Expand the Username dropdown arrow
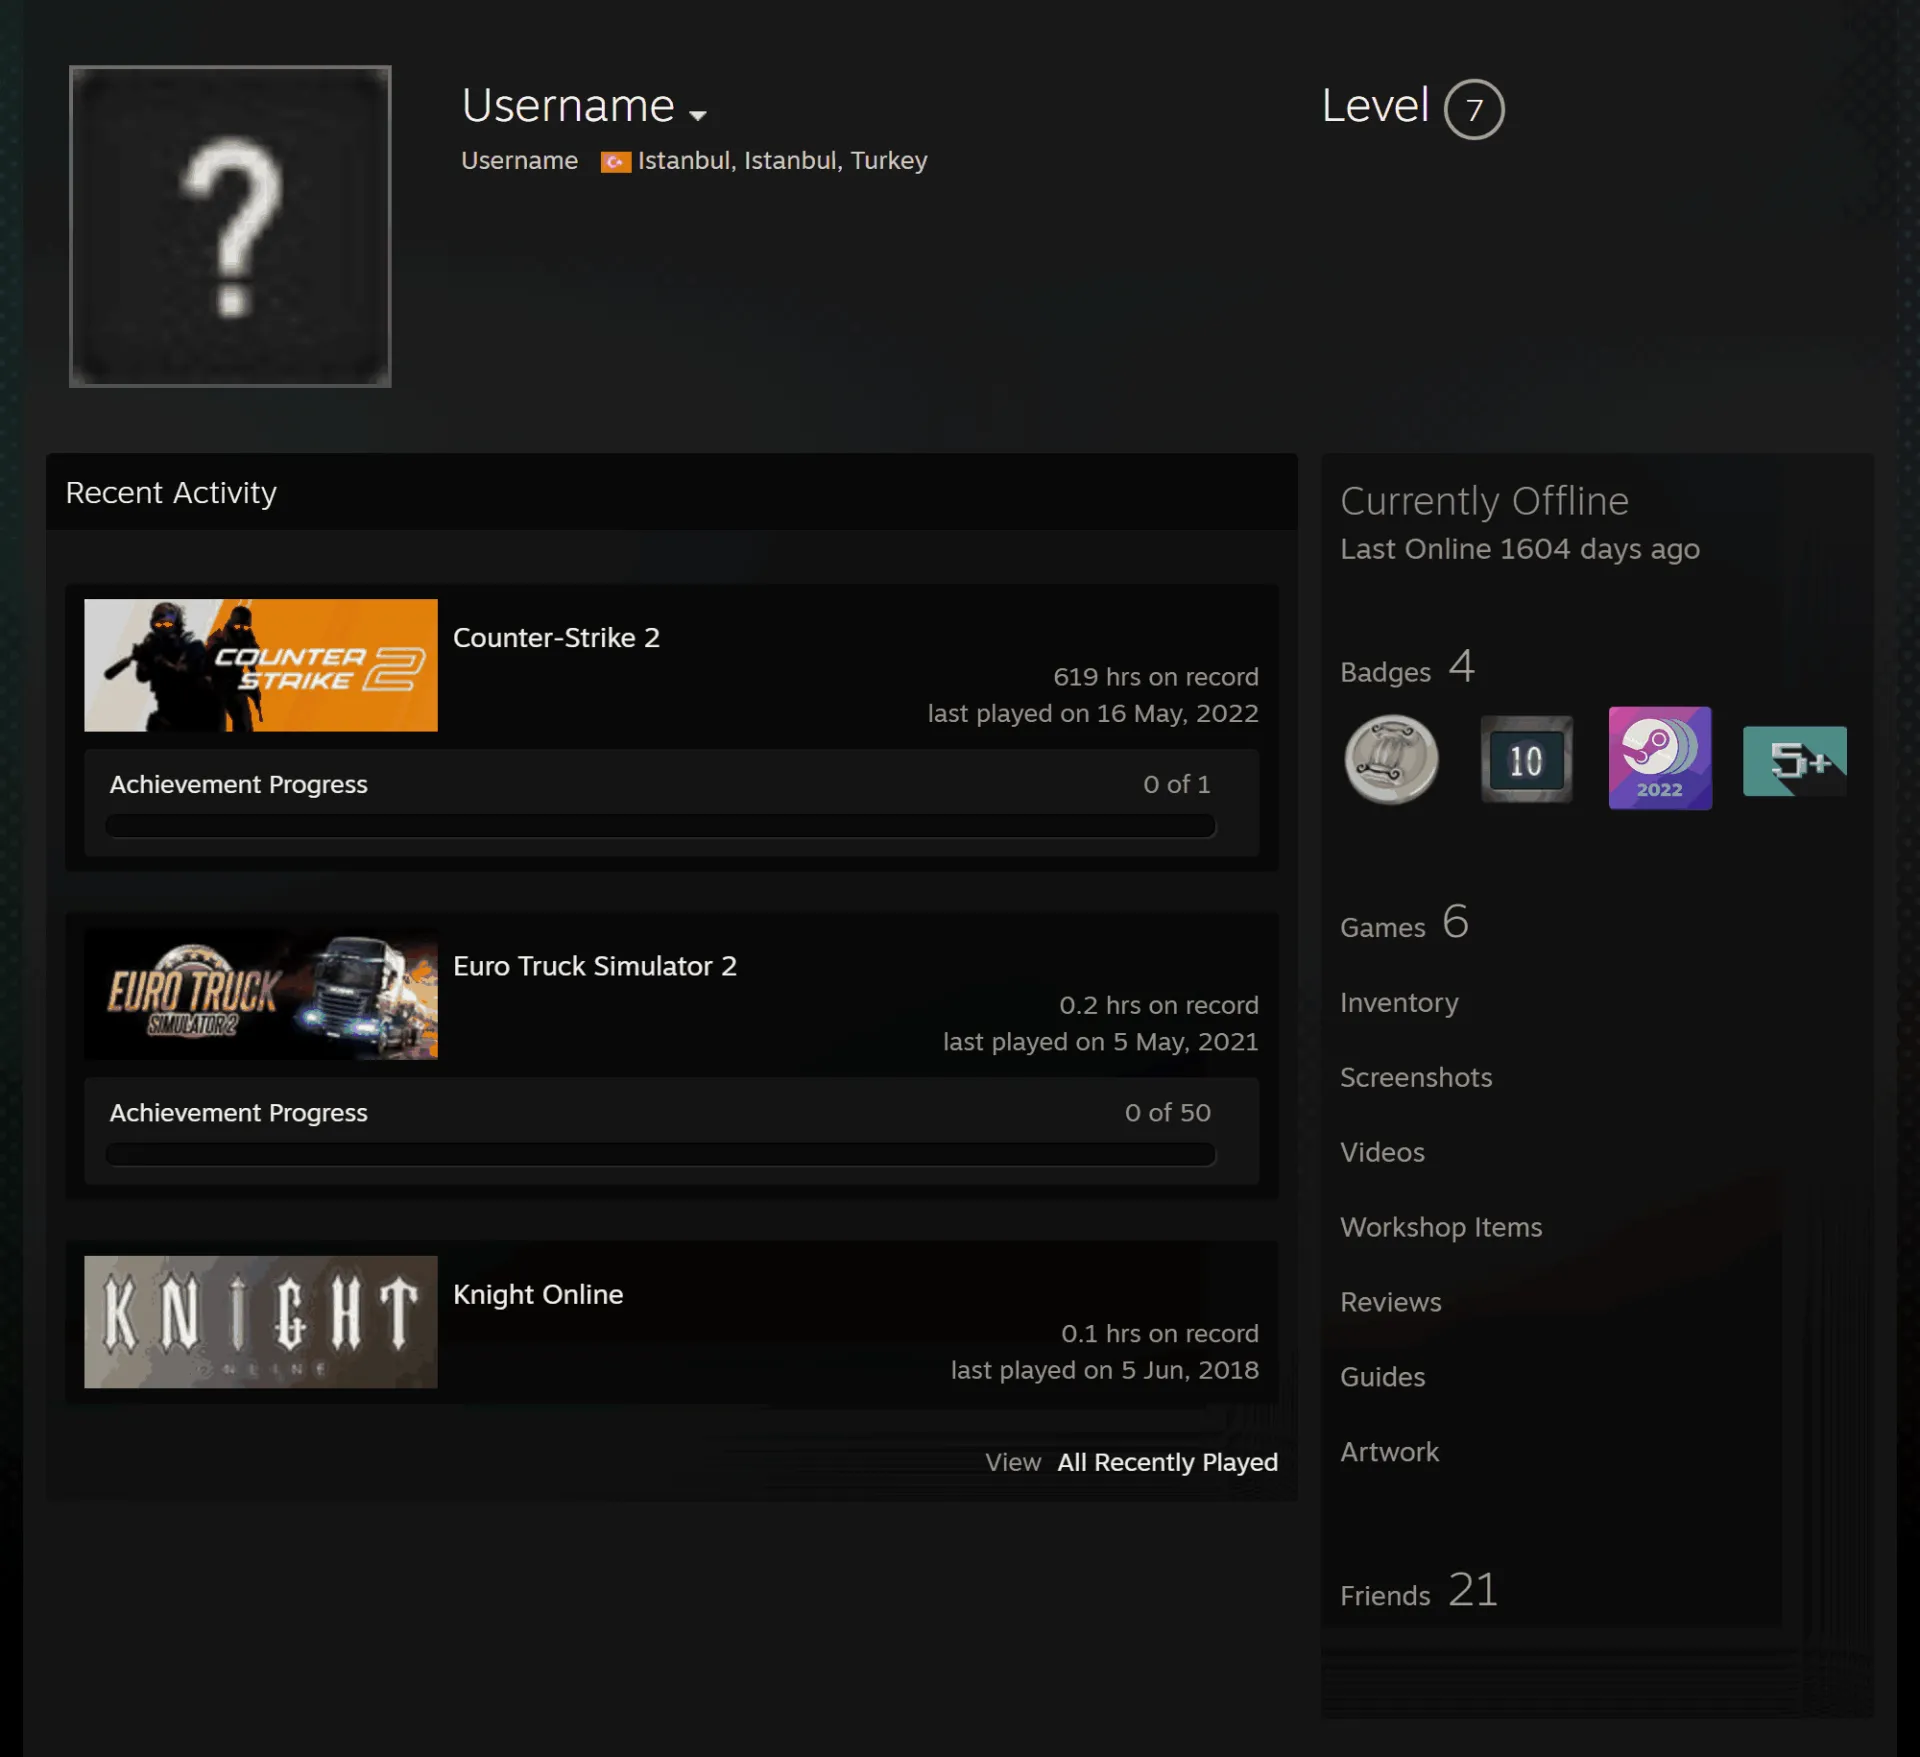This screenshot has width=1920, height=1757. (698, 115)
